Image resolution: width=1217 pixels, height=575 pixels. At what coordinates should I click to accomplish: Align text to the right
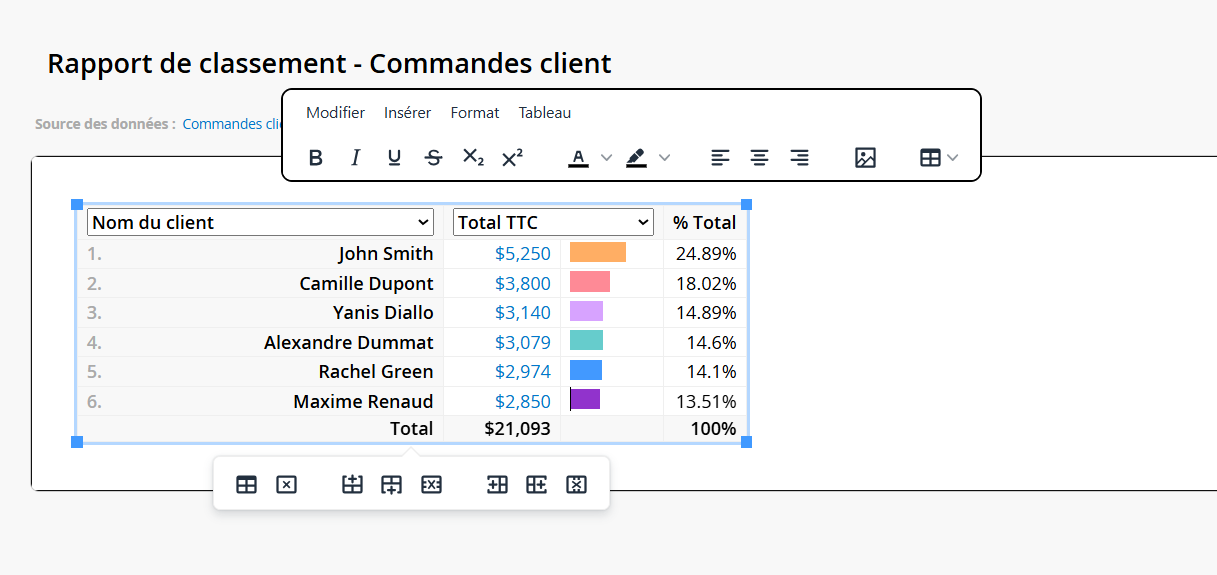tap(799, 158)
